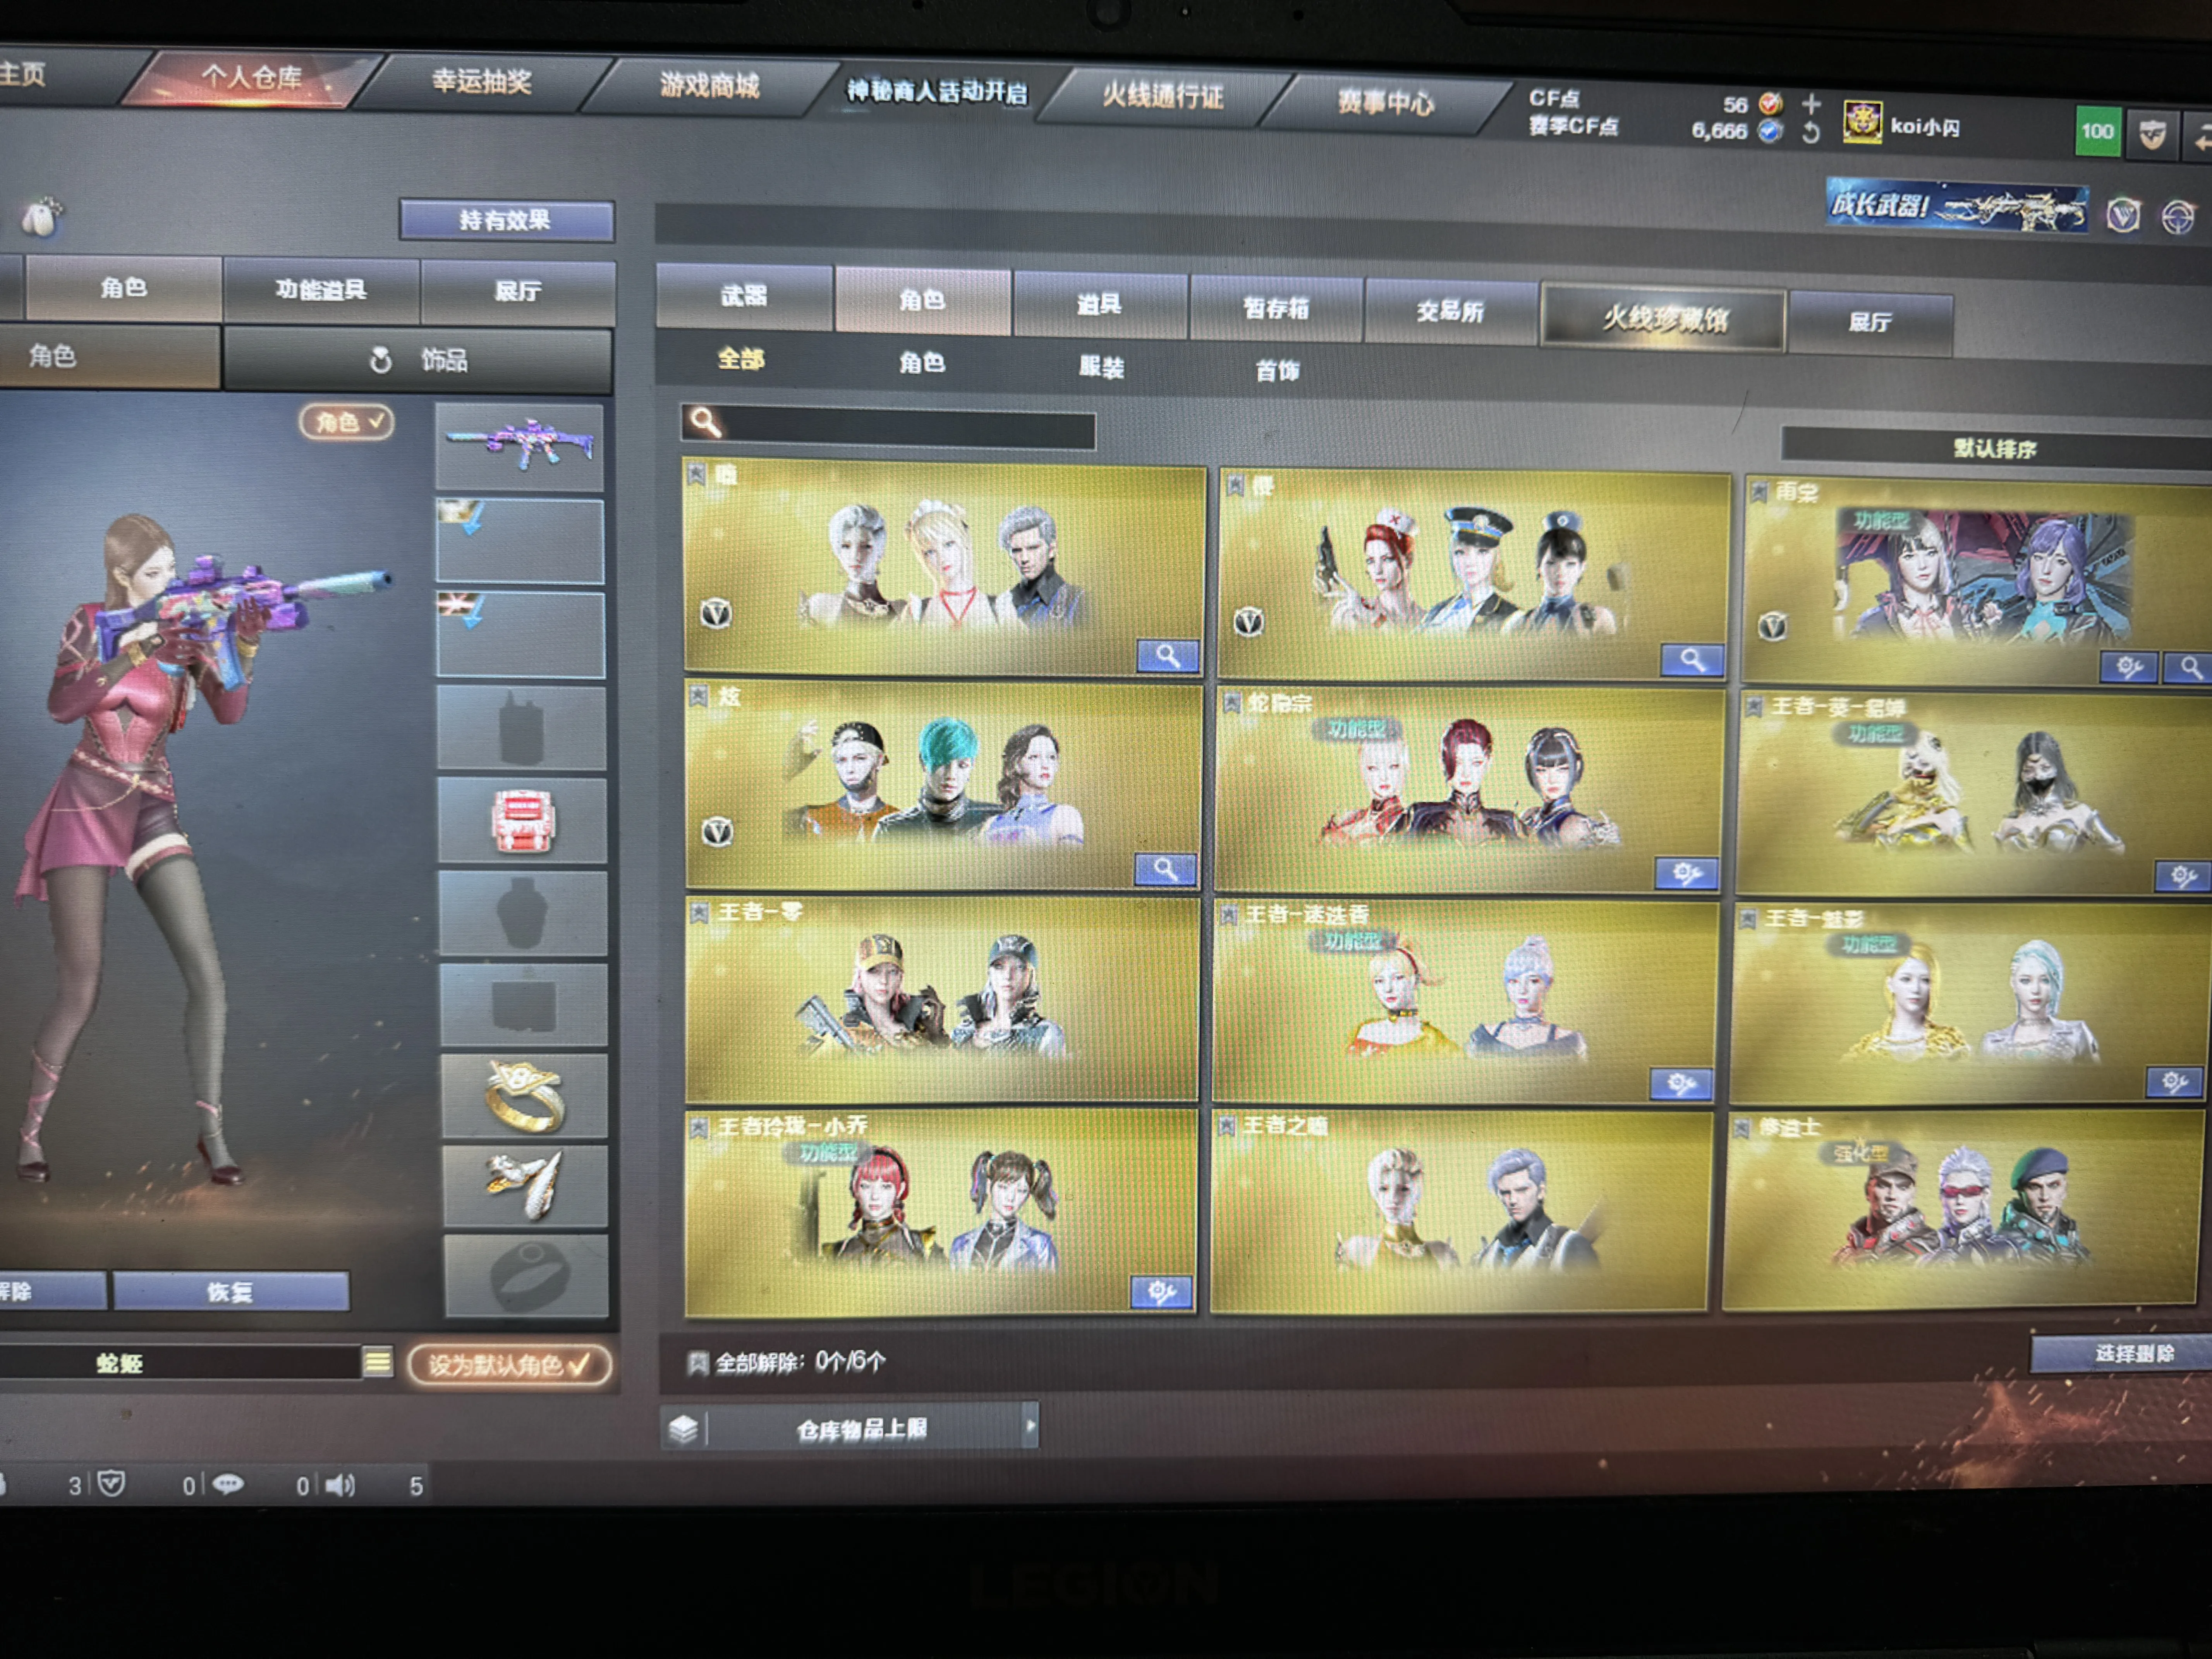Toggle 设为默认角色 default character option

click(x=509, y=1365)
